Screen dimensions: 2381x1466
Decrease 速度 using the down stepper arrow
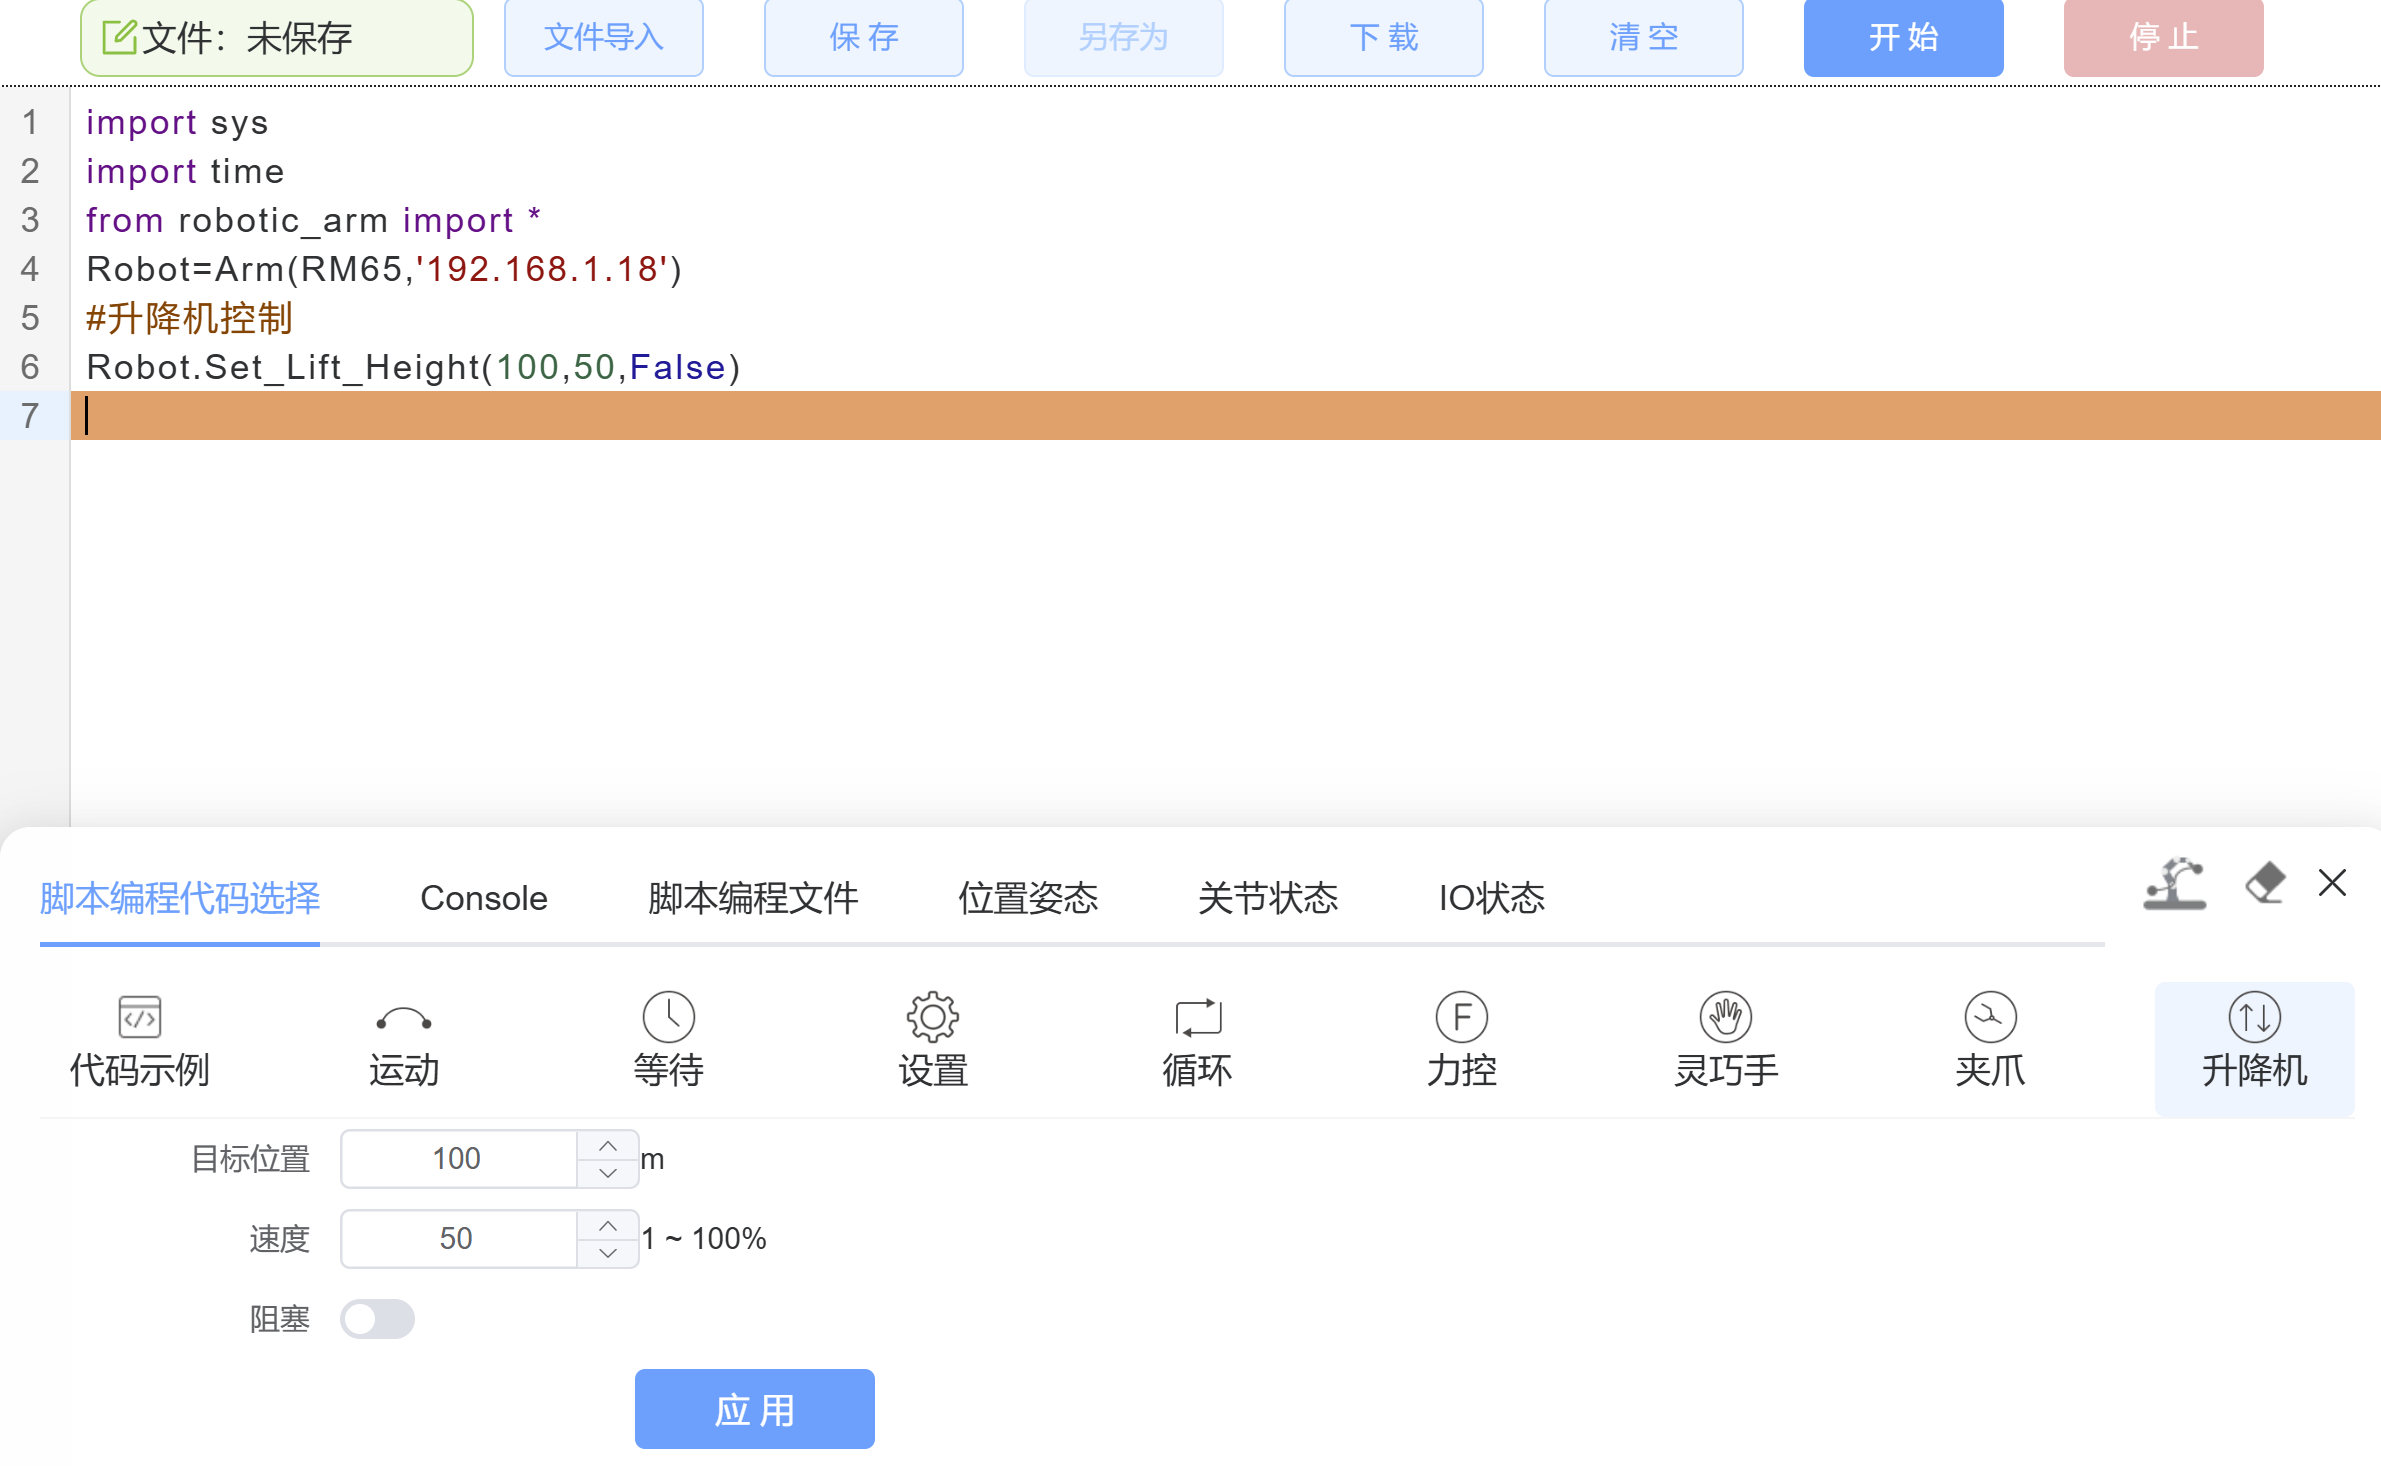click(x=606, y=1253)
